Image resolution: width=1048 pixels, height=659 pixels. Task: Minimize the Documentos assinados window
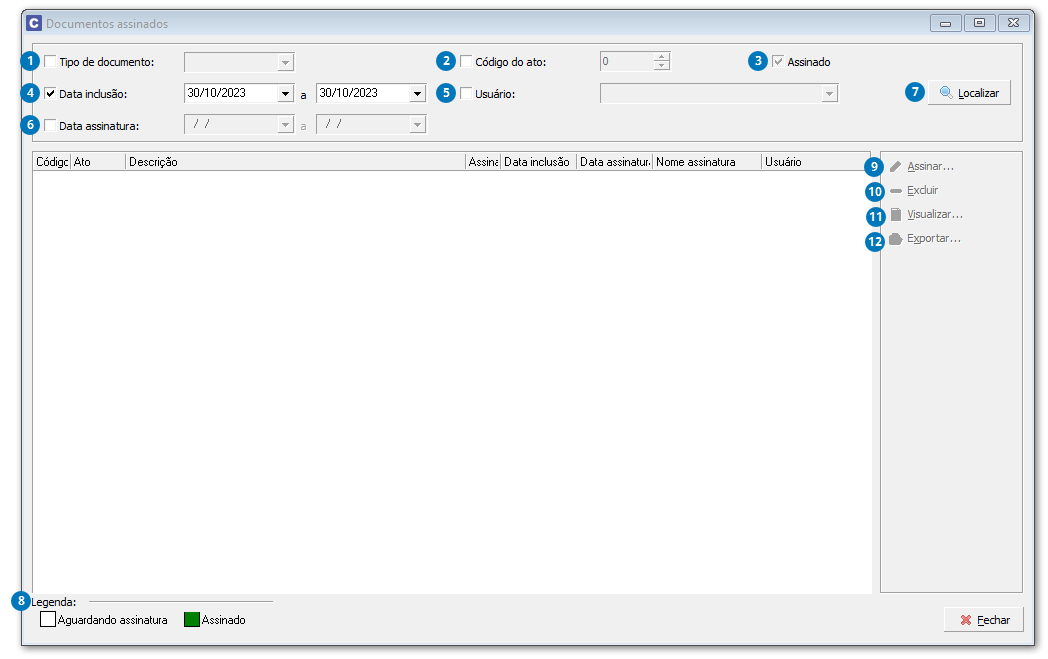[x=945, y=23]
